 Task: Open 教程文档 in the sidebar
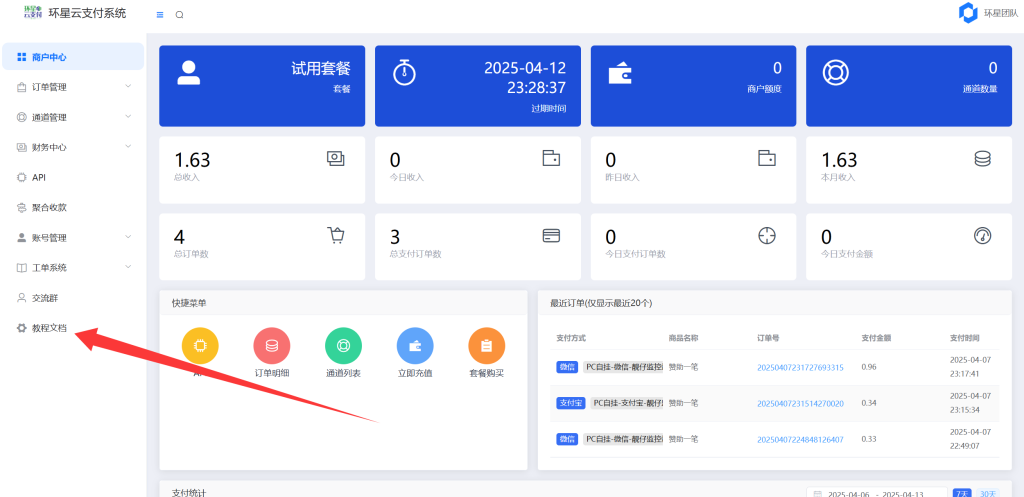point(49,328)
